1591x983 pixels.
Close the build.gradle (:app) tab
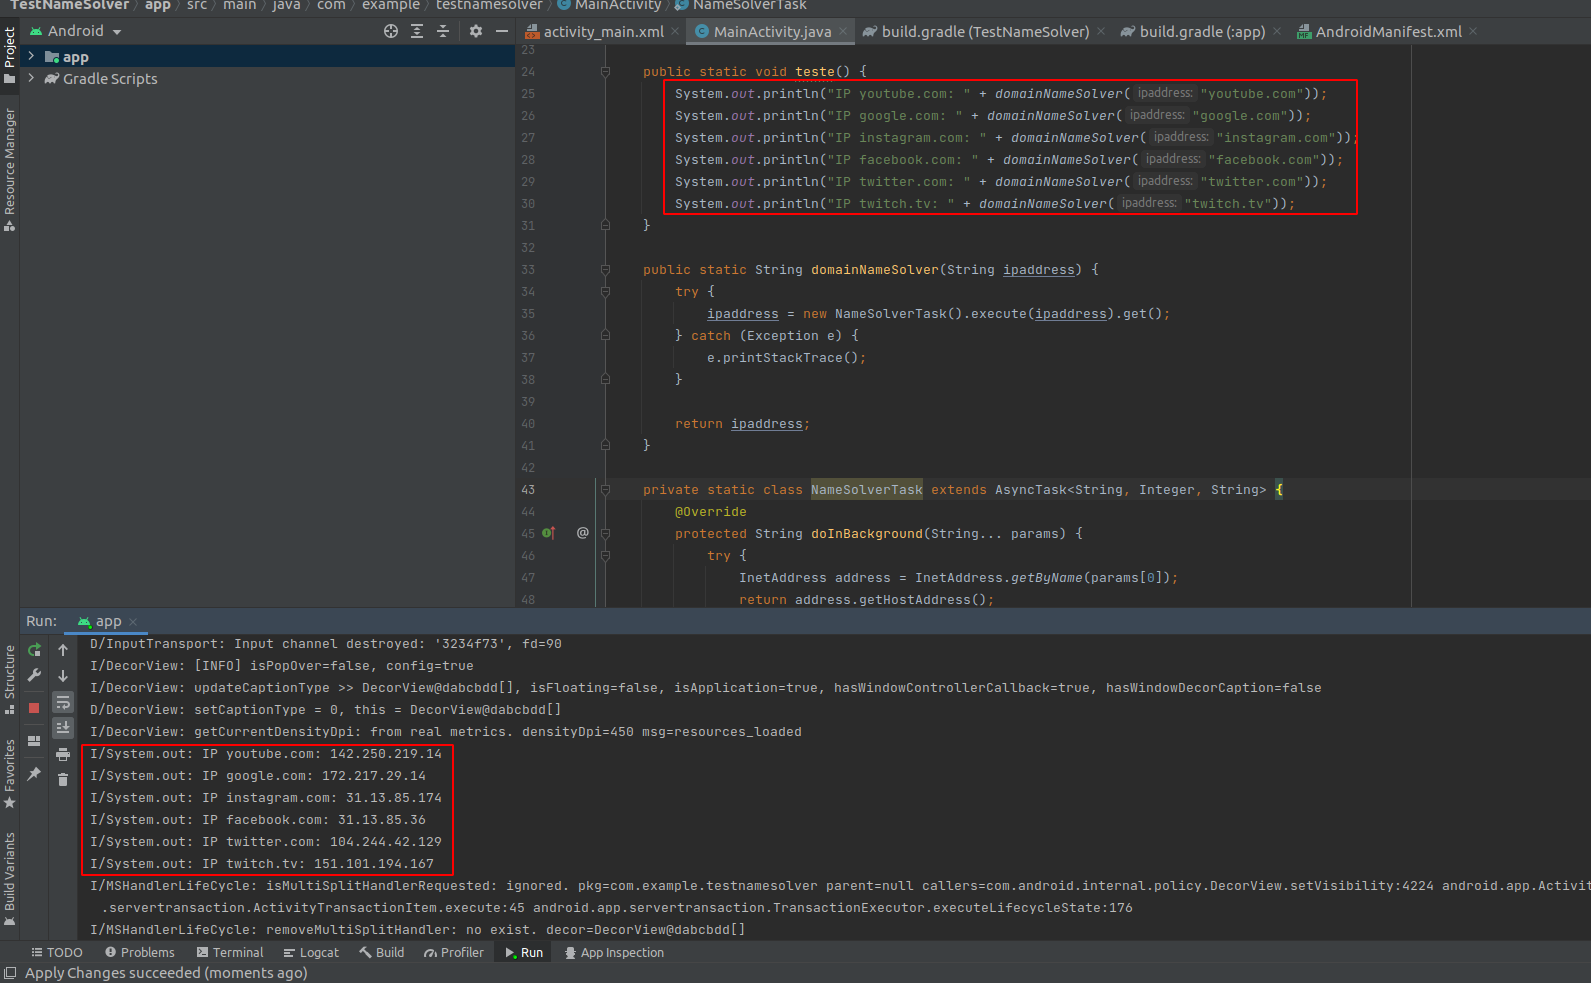(1277, 32)
